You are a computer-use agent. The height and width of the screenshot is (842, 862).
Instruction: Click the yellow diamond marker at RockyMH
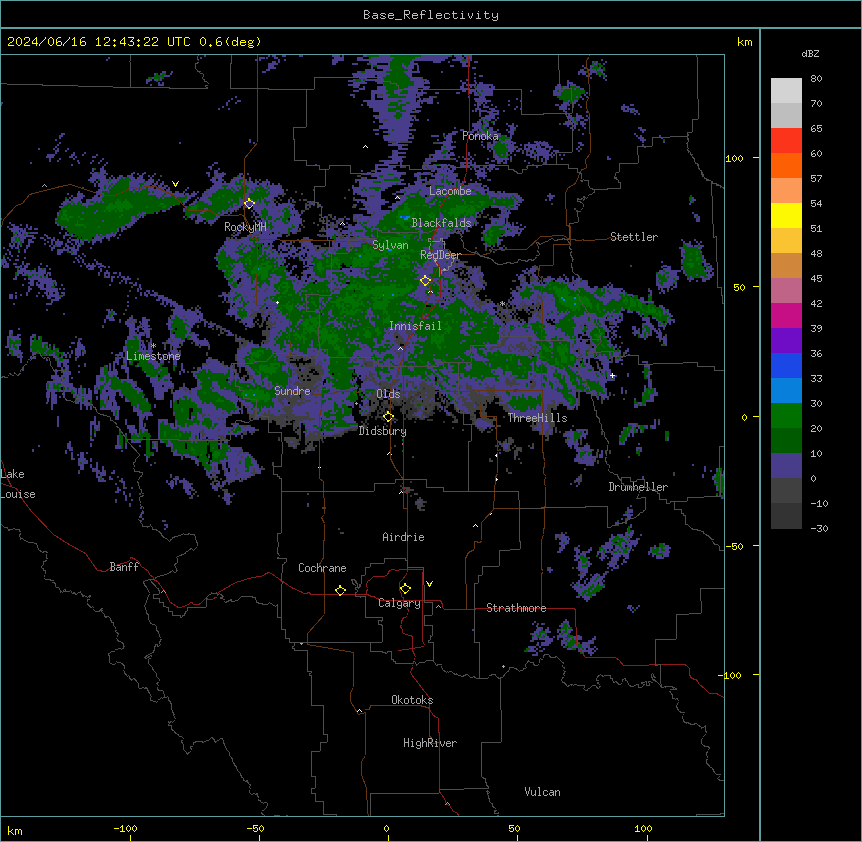[249, 203]
